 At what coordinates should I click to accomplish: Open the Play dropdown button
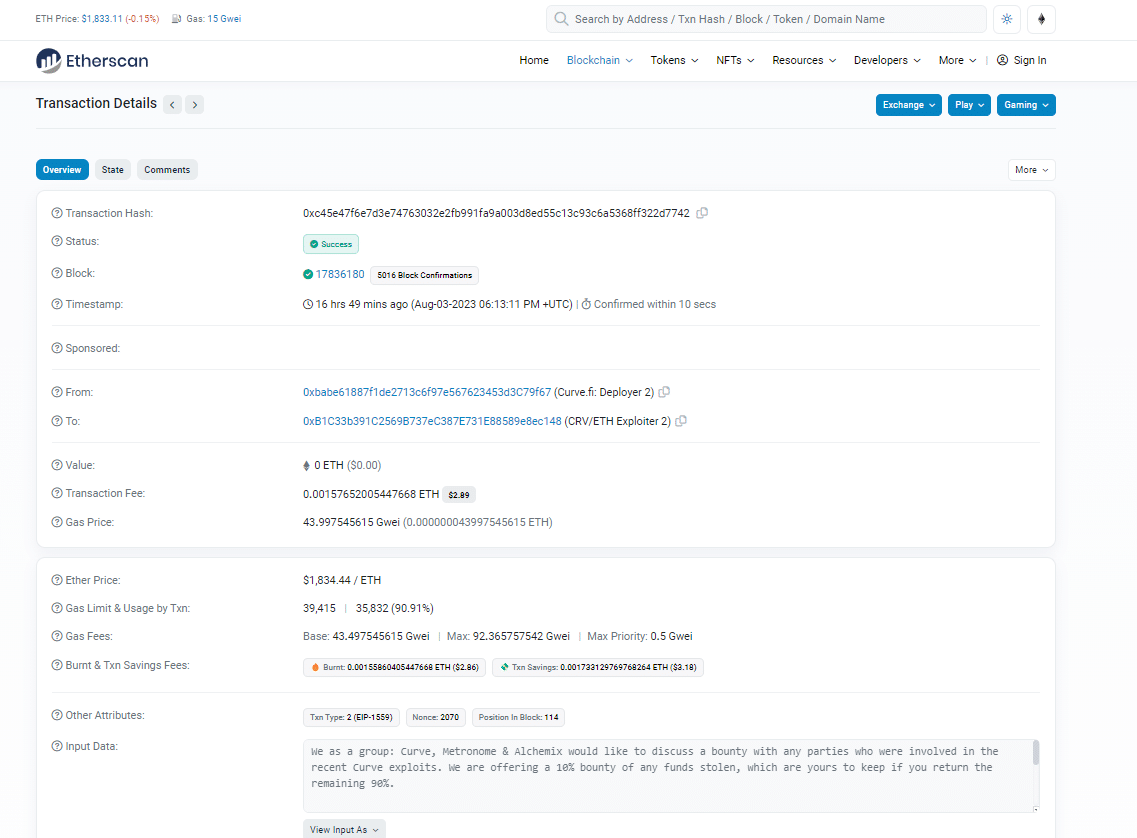coord(969,105)
